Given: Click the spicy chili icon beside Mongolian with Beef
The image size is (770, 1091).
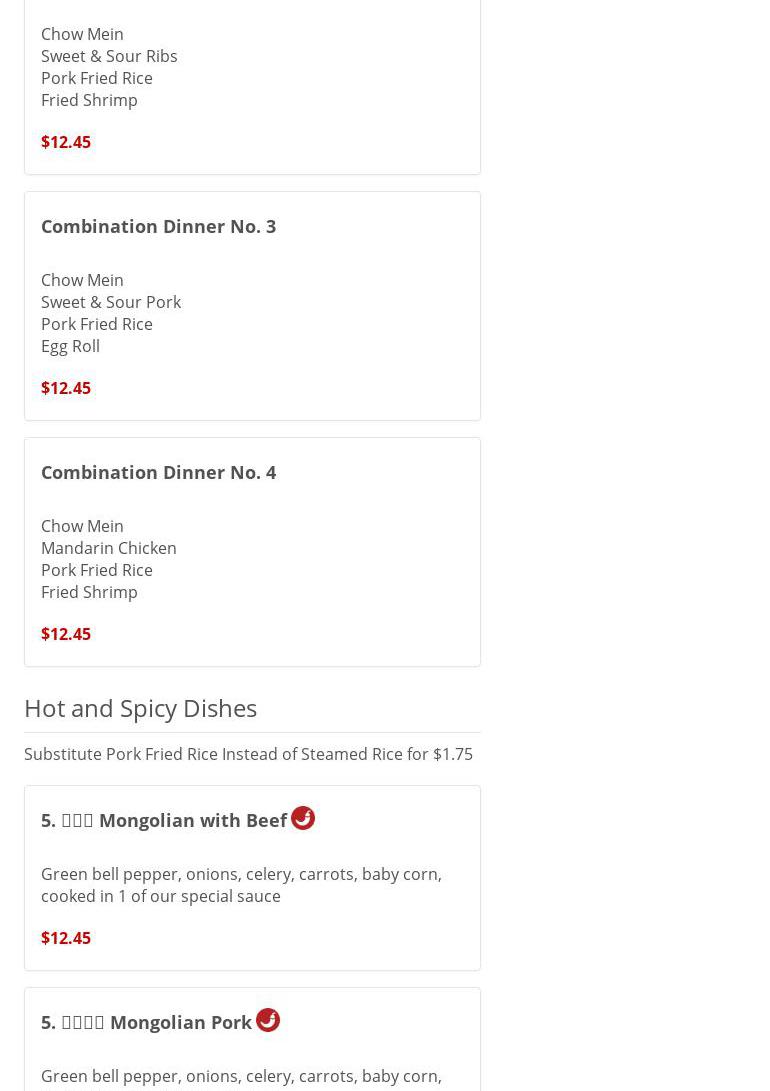Looking at the screenshot, I should click(302, 818).
